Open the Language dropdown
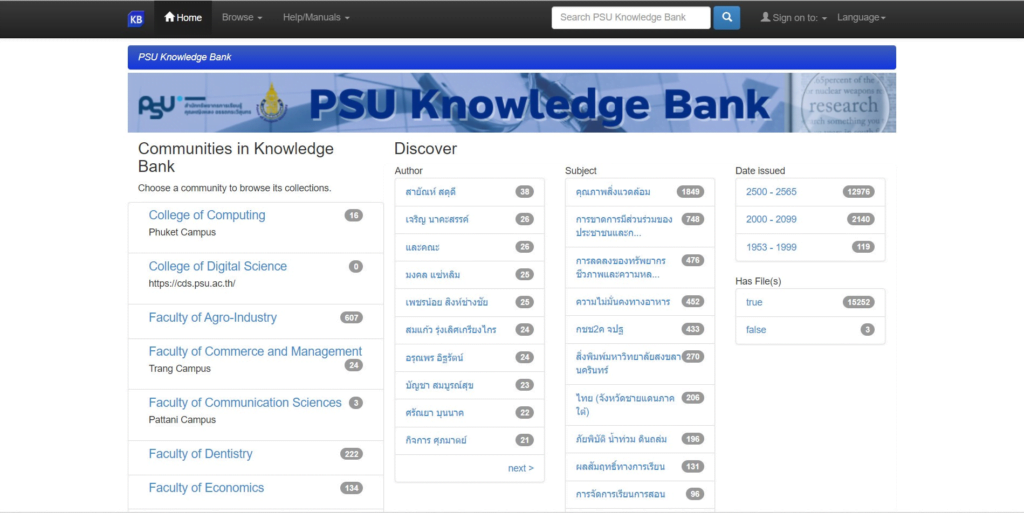1024x513 pixels. click(861, 18)
